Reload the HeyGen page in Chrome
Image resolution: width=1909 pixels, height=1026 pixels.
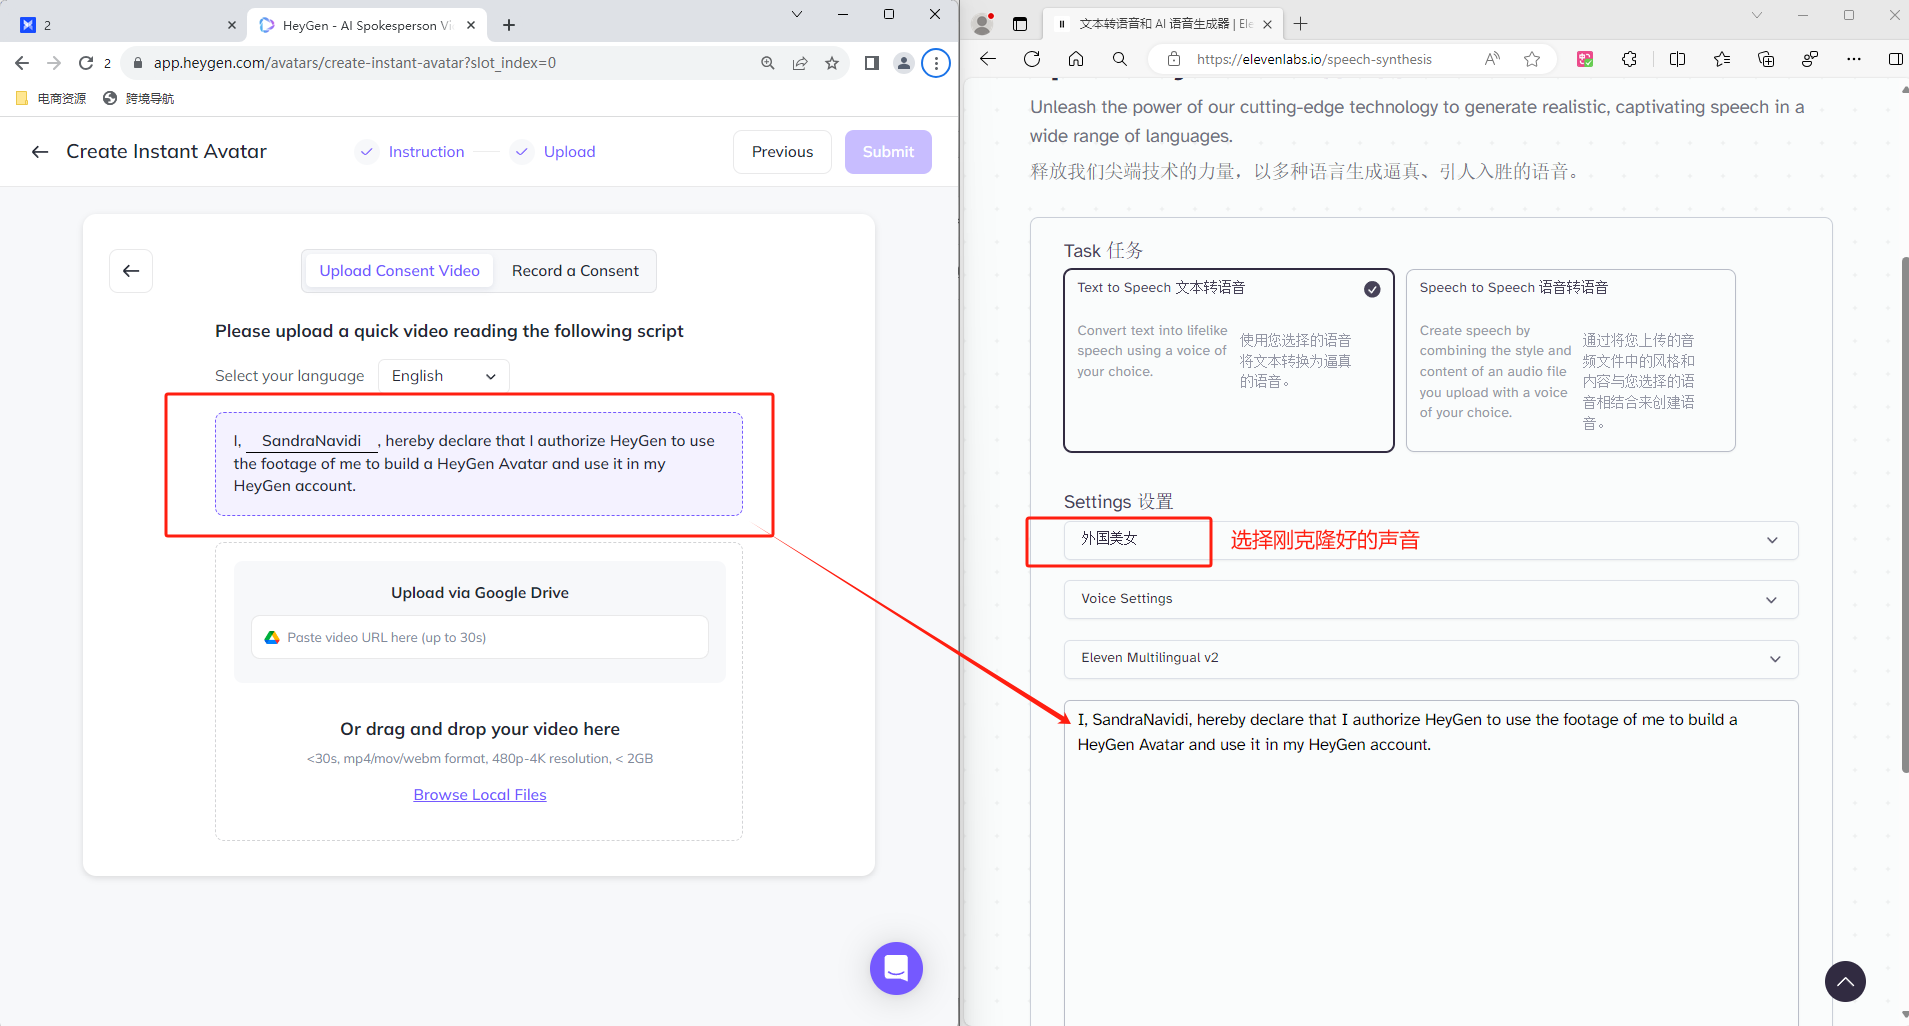pyautogui.click(x=86, y=63)
